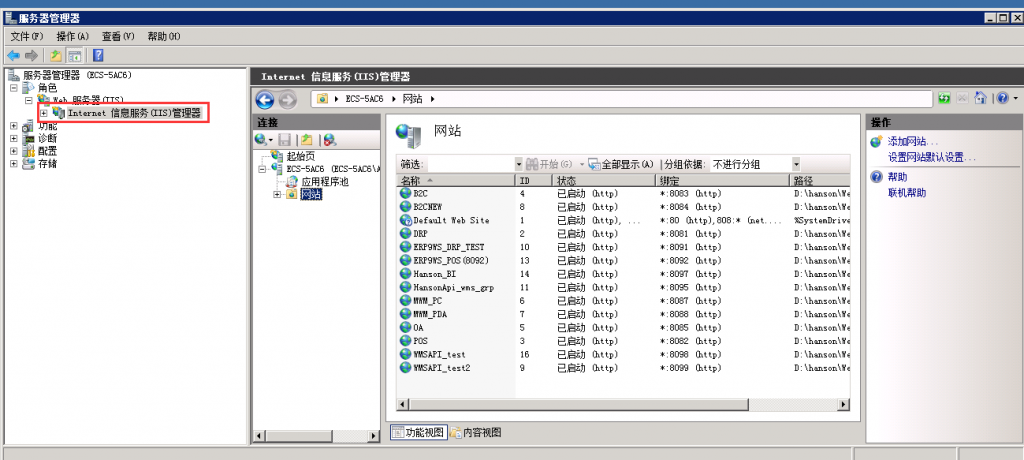This screenshot has width=1024, height=460.
Task: Click 设置网站默认设置... link
Action: (931, 157)
